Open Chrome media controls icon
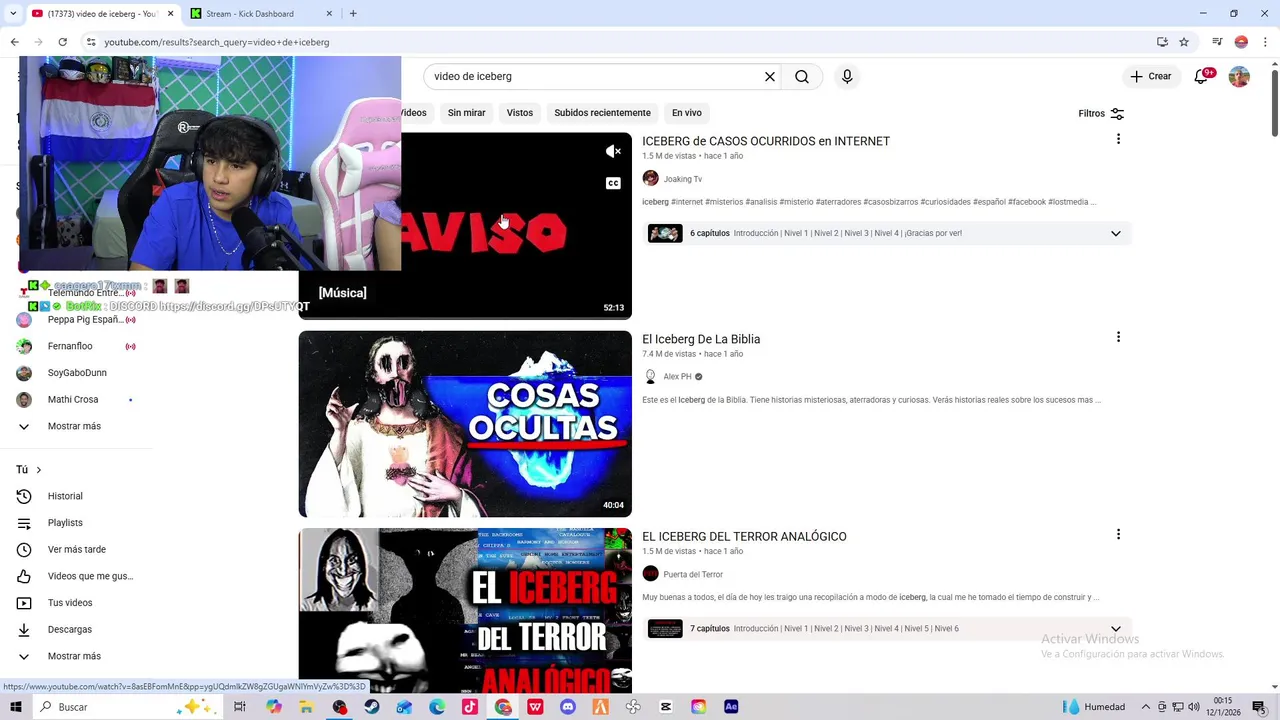 pyautogui.click(x=1217, y=42)
